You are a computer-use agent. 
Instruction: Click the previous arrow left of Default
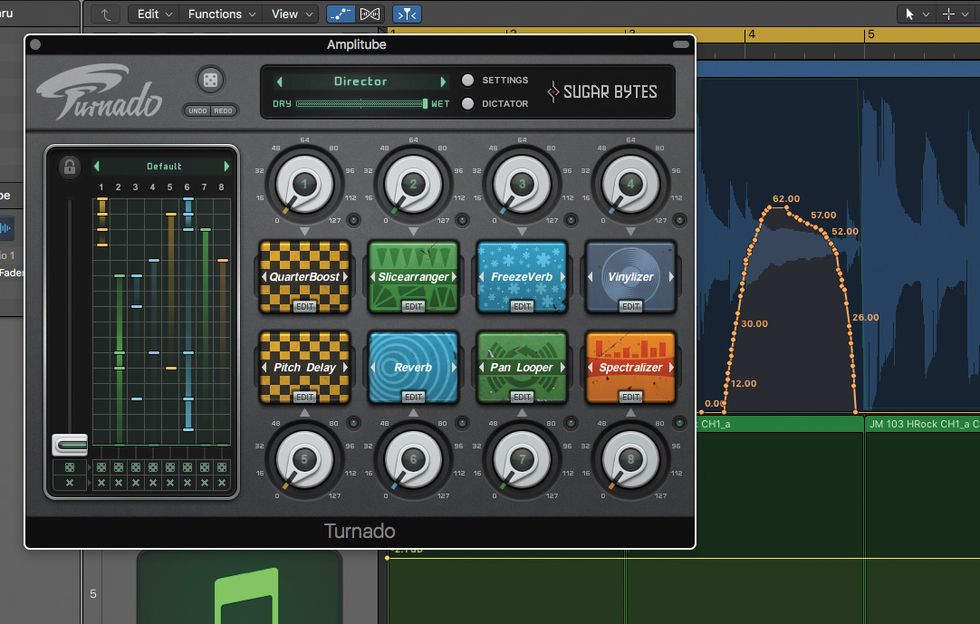click(96, 166)
